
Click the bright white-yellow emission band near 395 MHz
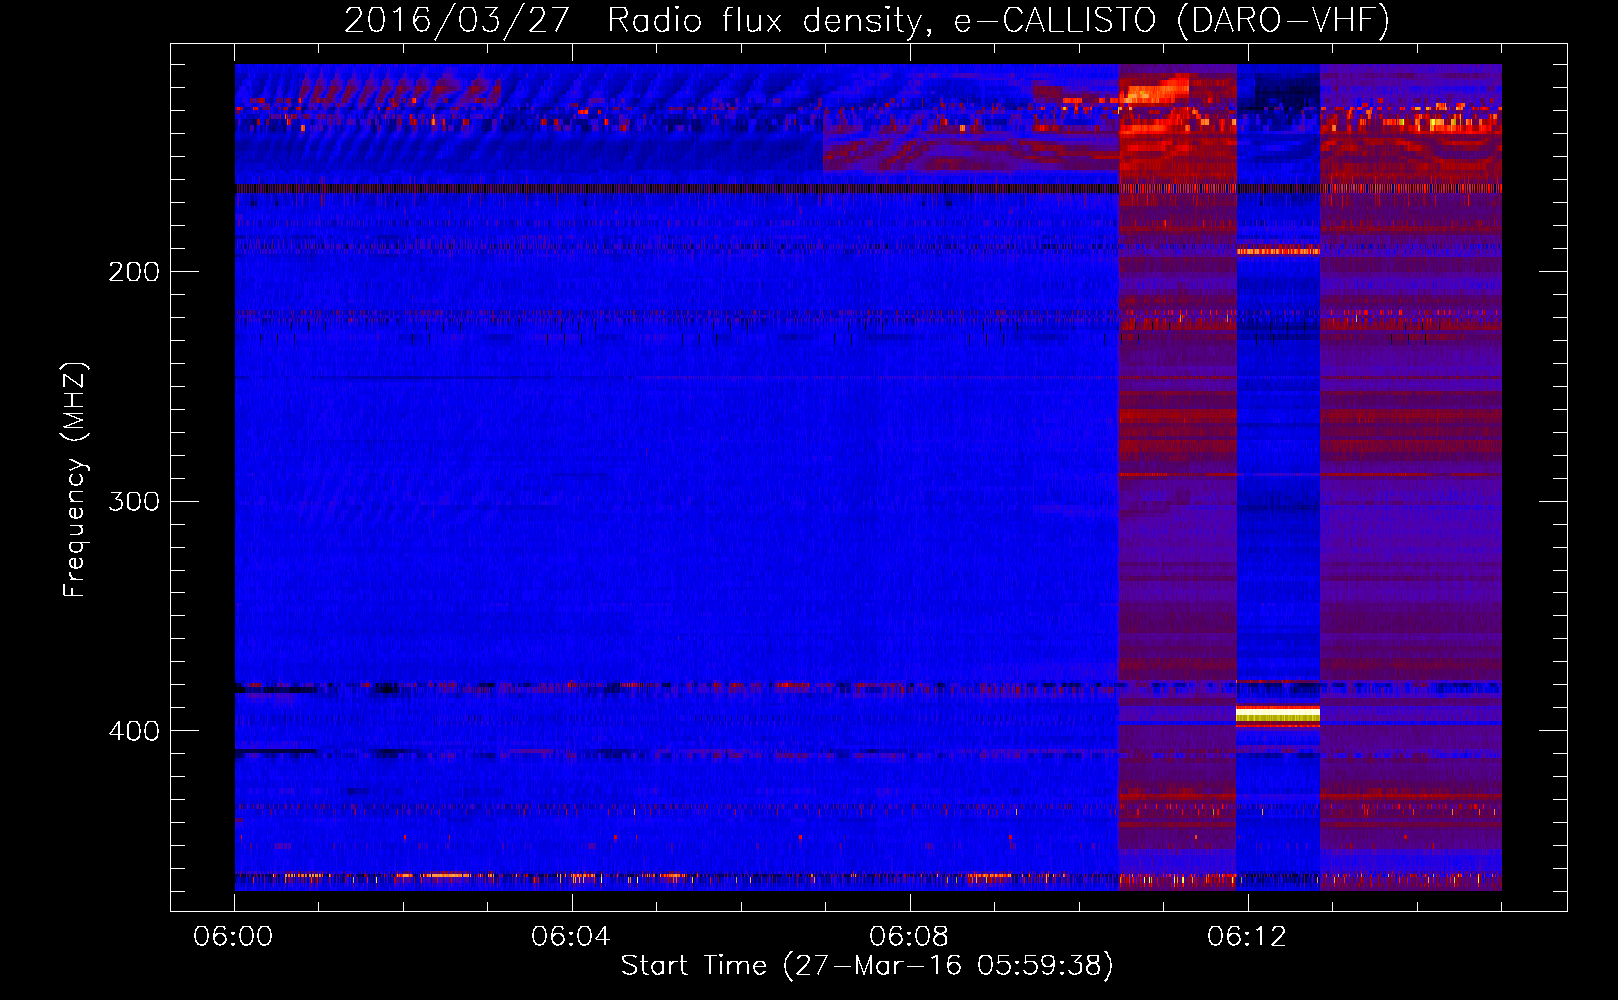pos(1278,714)
